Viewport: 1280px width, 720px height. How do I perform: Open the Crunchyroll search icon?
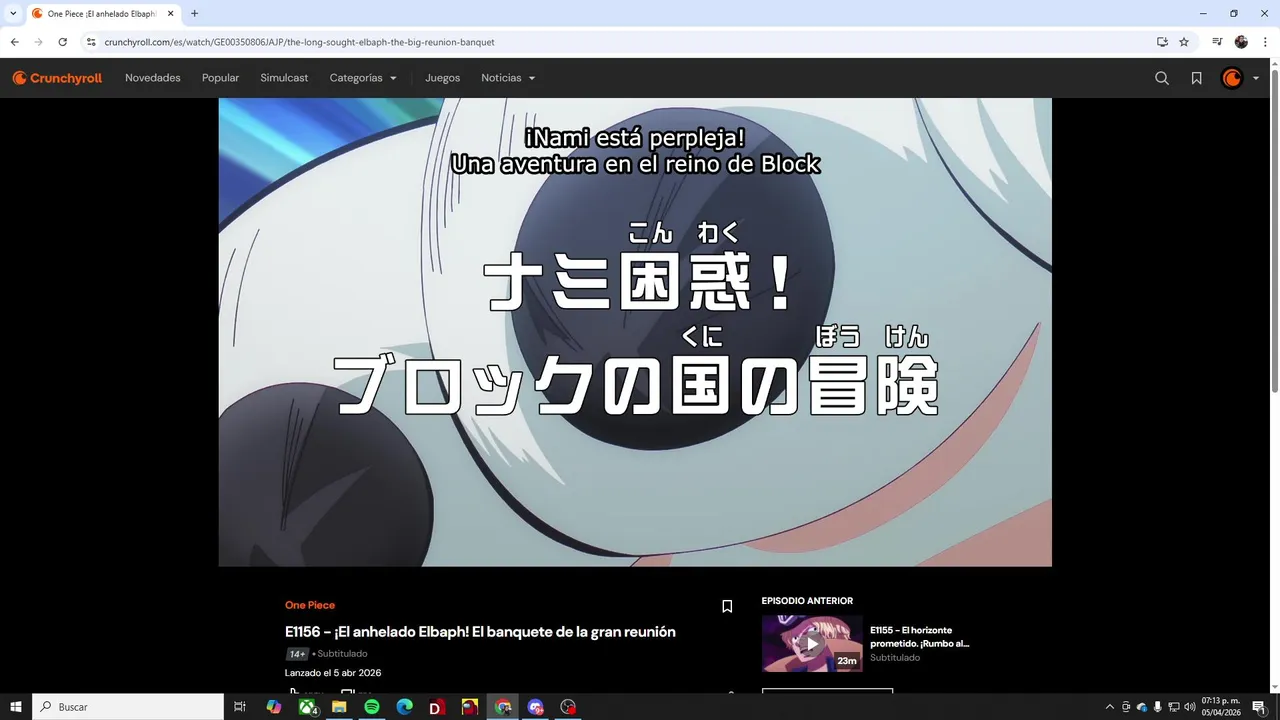[1162, 78]
